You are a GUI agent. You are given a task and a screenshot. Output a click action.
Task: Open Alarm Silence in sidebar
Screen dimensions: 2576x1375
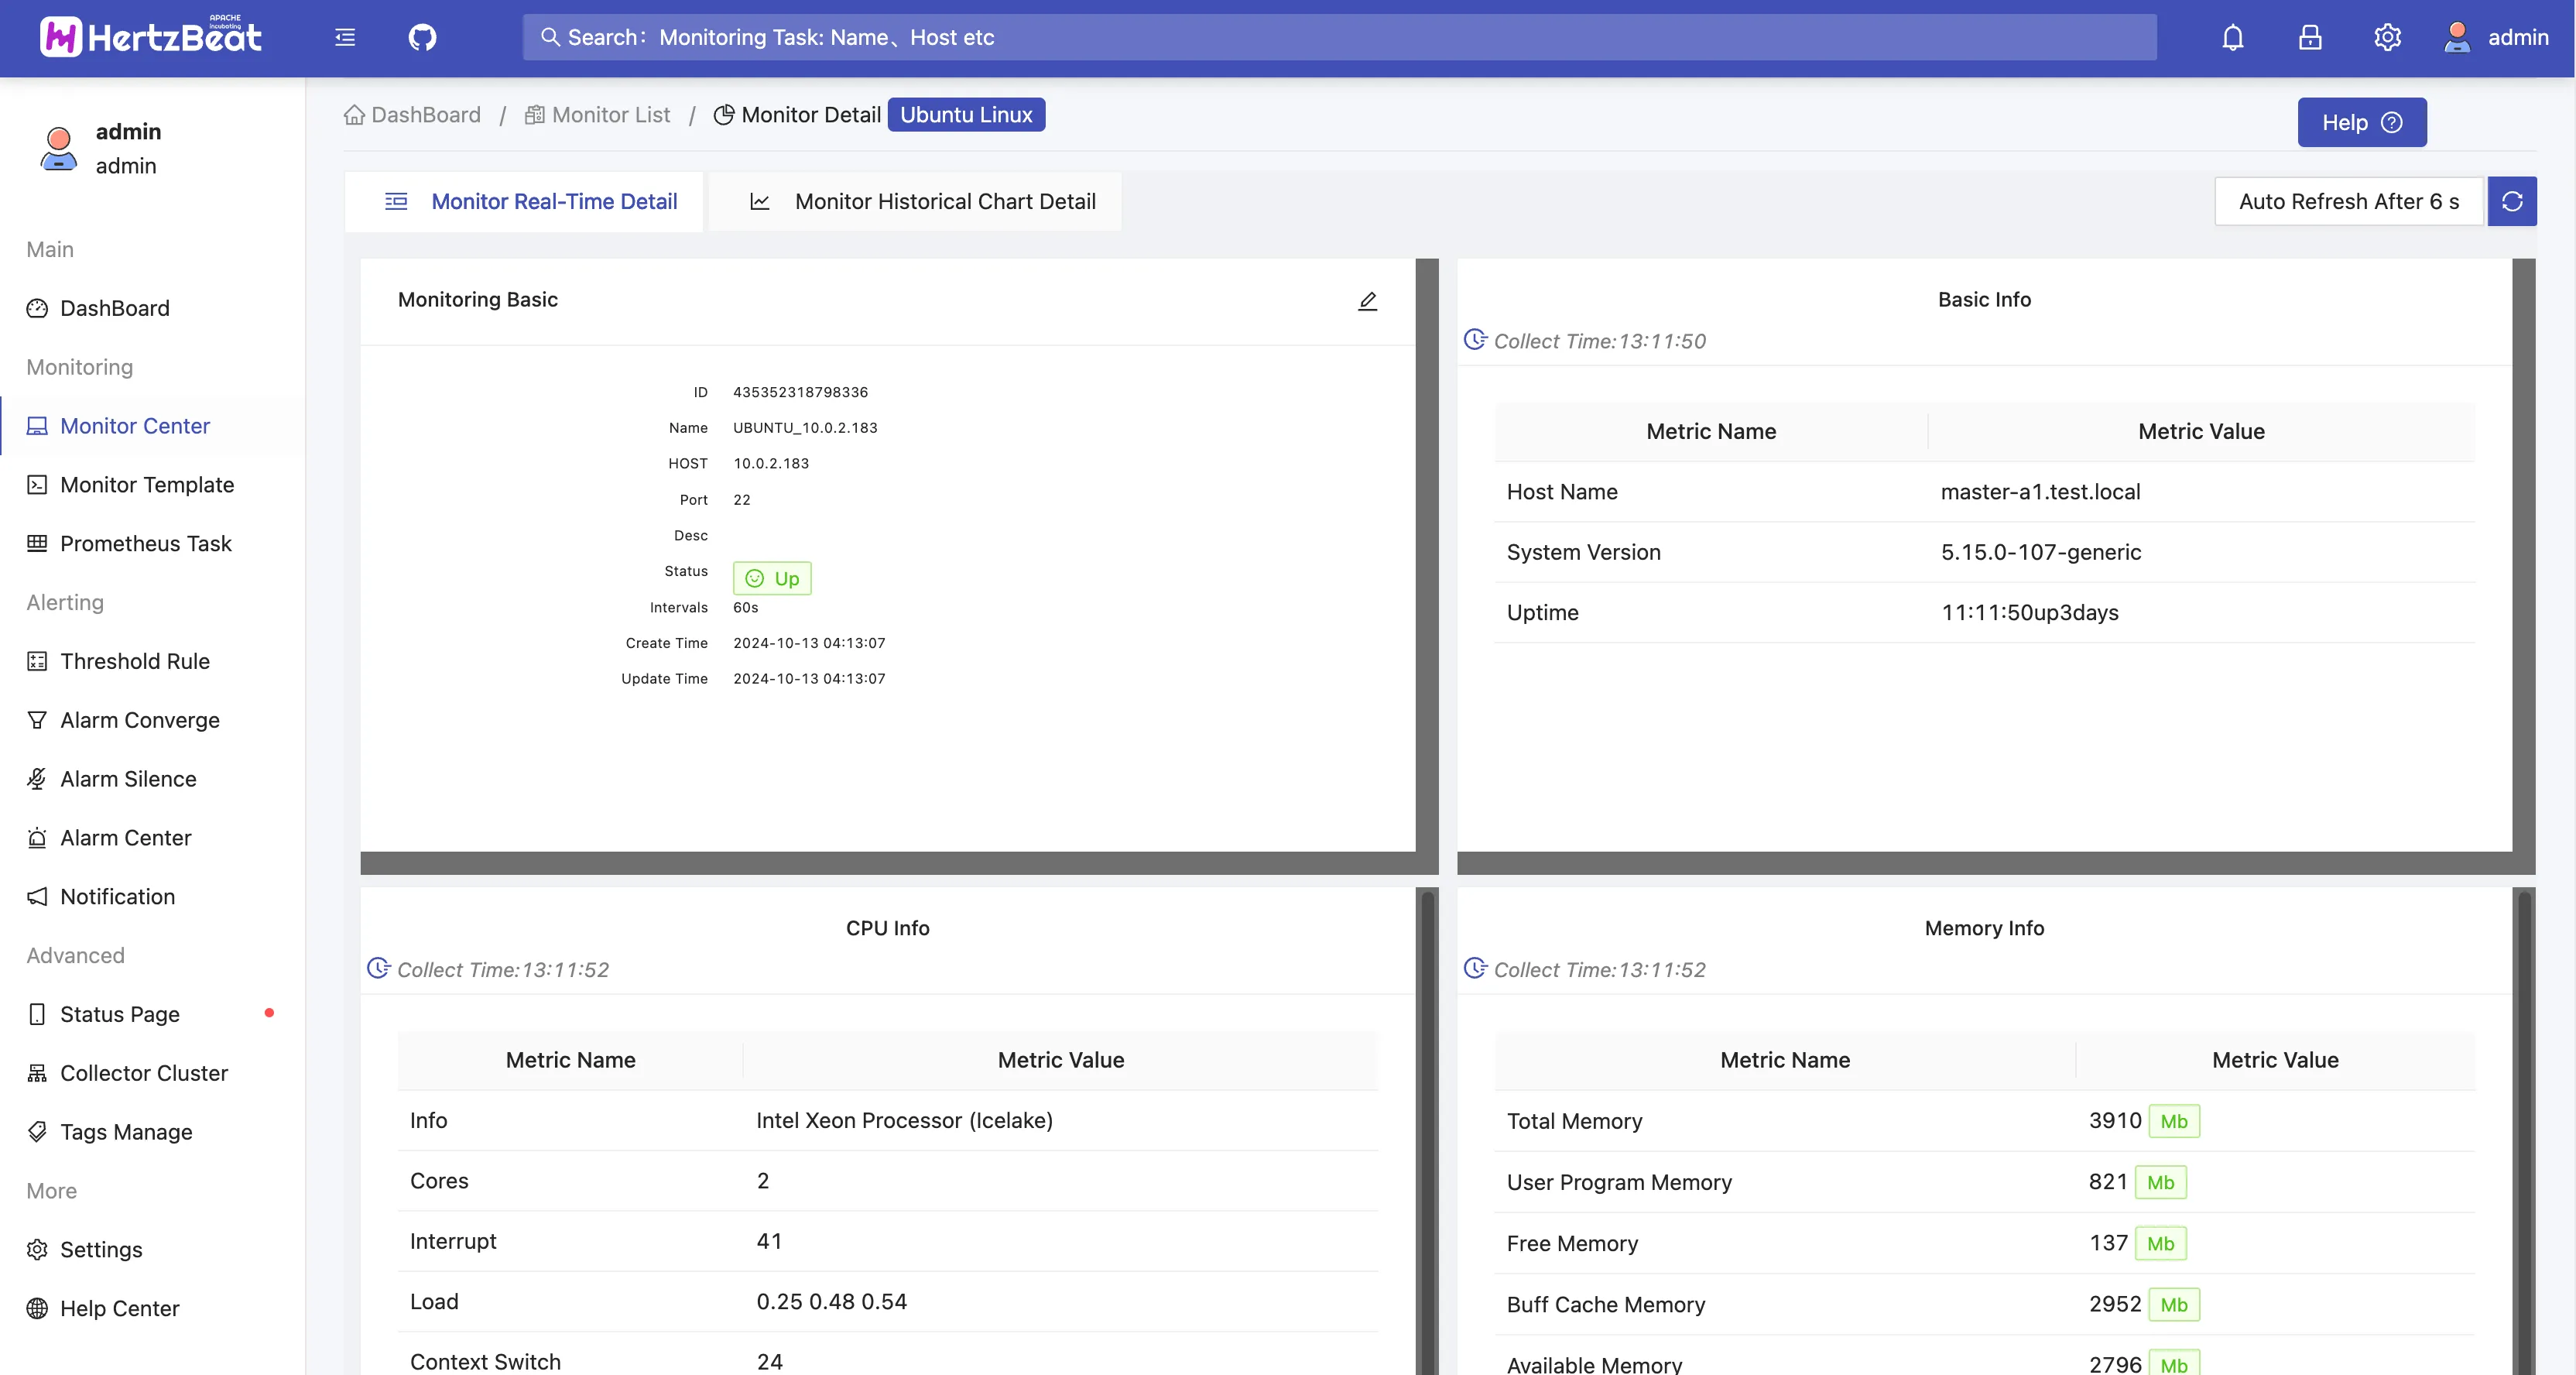(128, 778)
